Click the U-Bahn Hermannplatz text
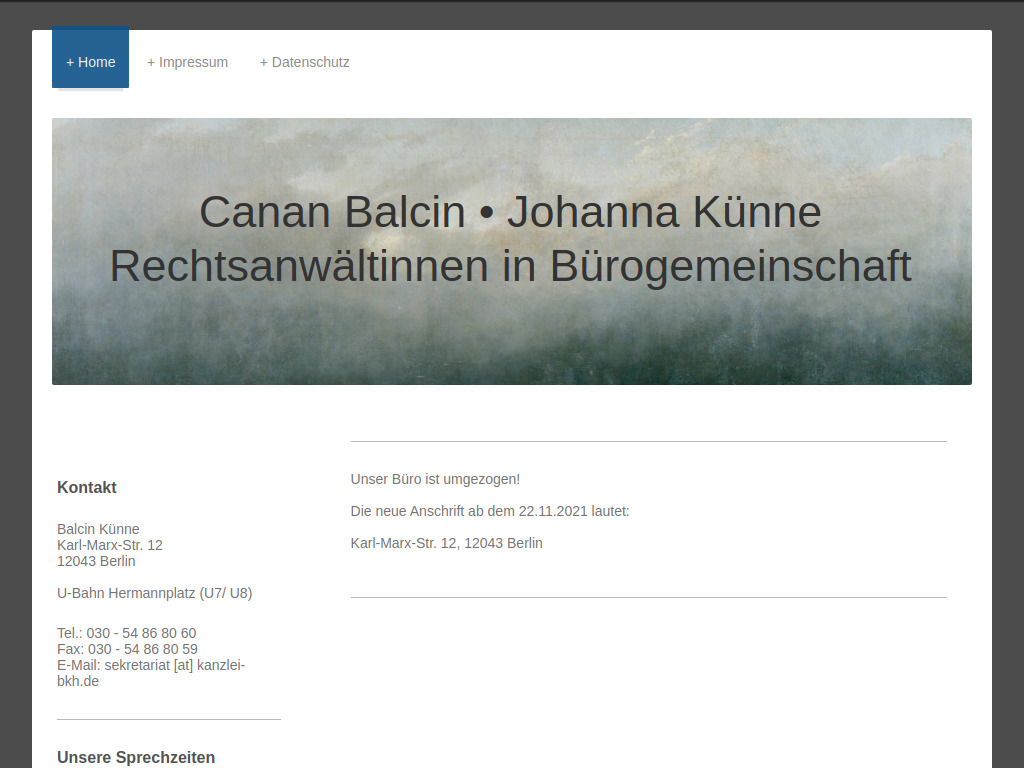The image size is (1024, 768). tap(155, 592)
